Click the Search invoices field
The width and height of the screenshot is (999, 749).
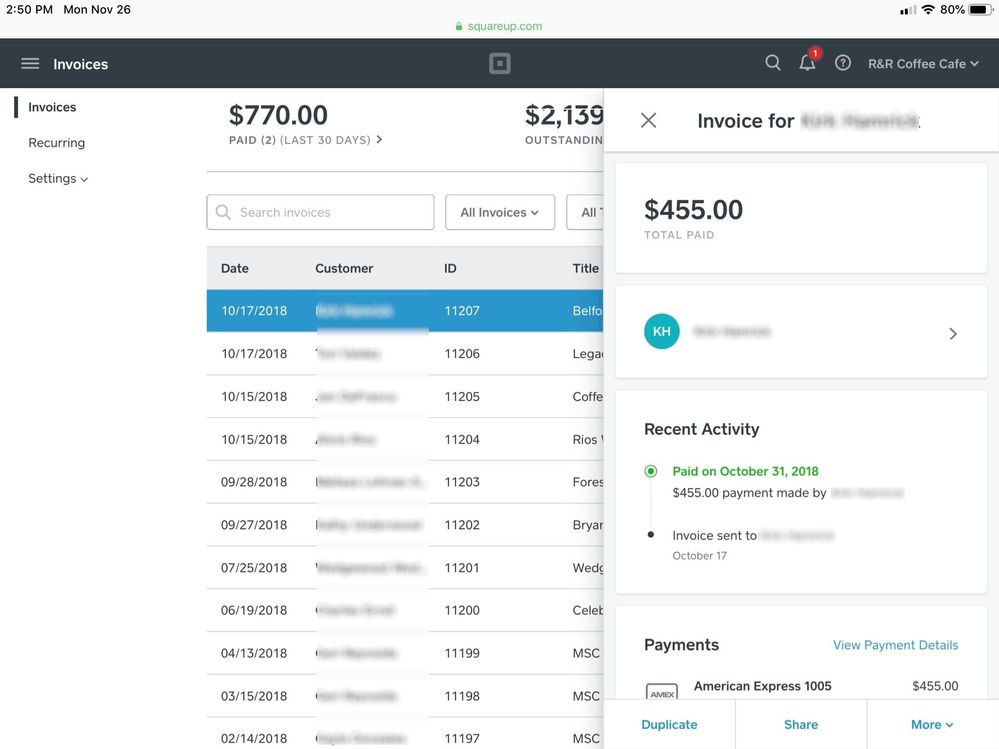coord(320,212)
